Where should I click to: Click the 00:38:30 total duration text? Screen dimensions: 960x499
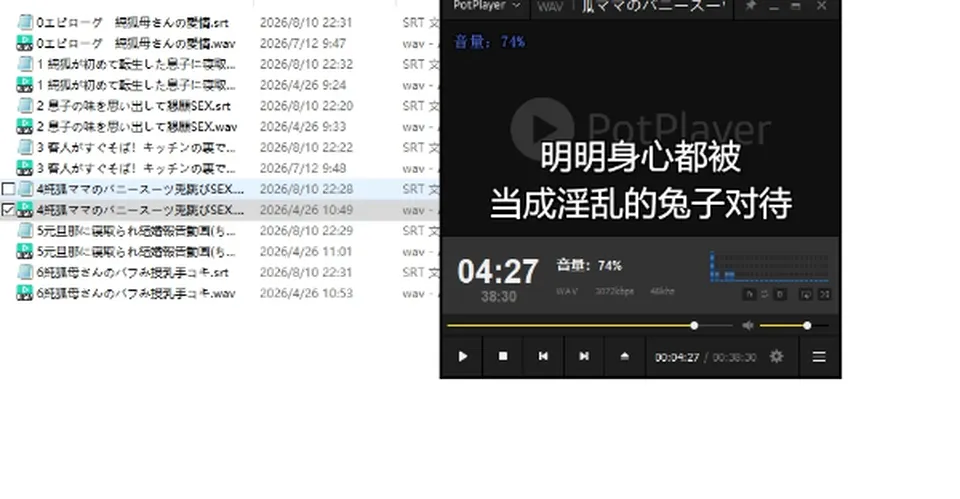(x=734, y=358)
